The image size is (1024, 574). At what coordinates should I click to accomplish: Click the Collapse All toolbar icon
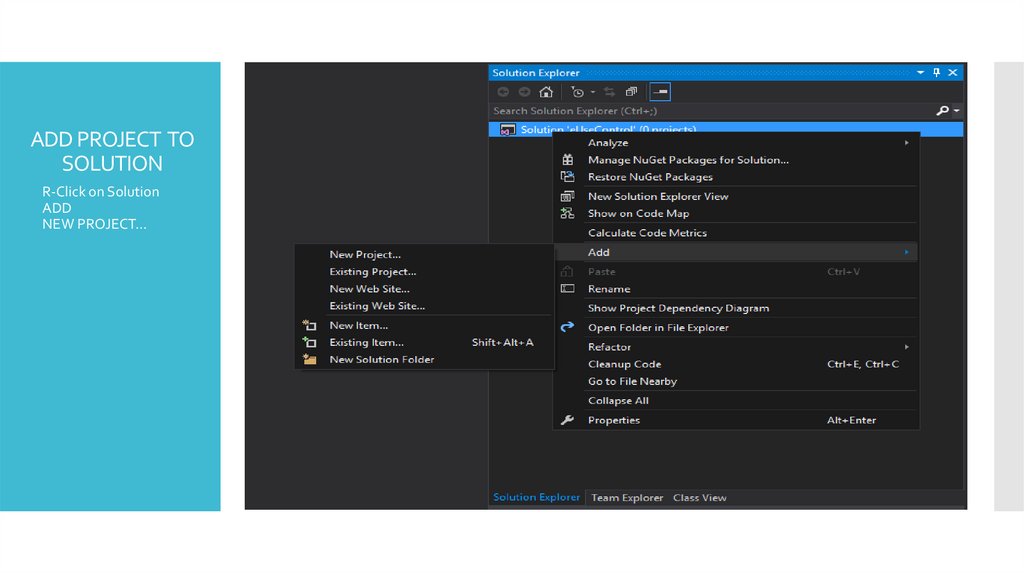pyautogui.click(x=631, y=92)
